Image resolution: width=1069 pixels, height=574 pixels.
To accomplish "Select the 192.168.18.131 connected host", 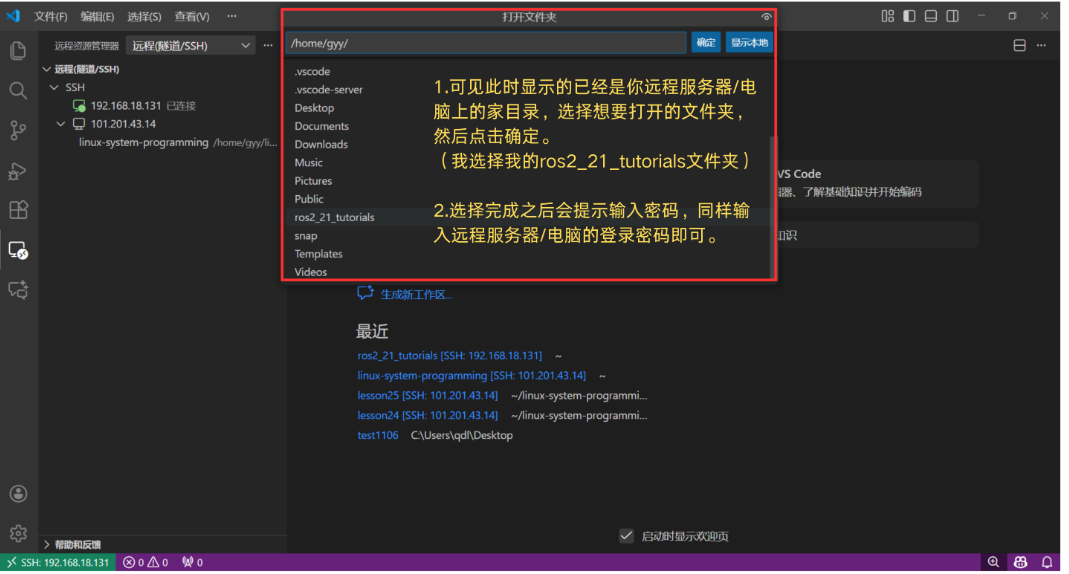I will point(134,106).
